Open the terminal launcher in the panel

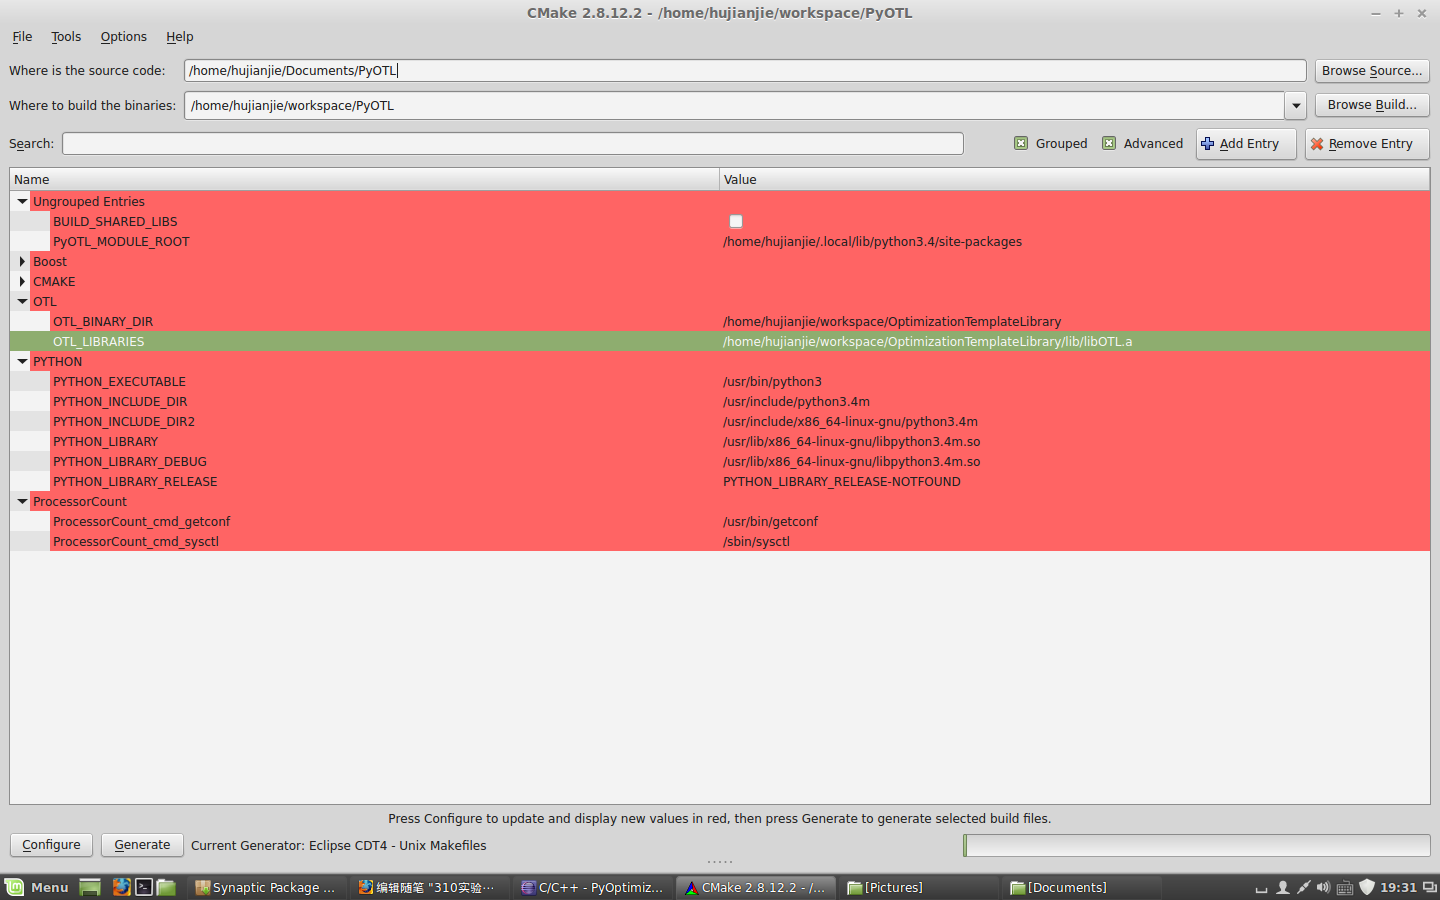coord(144,887)
